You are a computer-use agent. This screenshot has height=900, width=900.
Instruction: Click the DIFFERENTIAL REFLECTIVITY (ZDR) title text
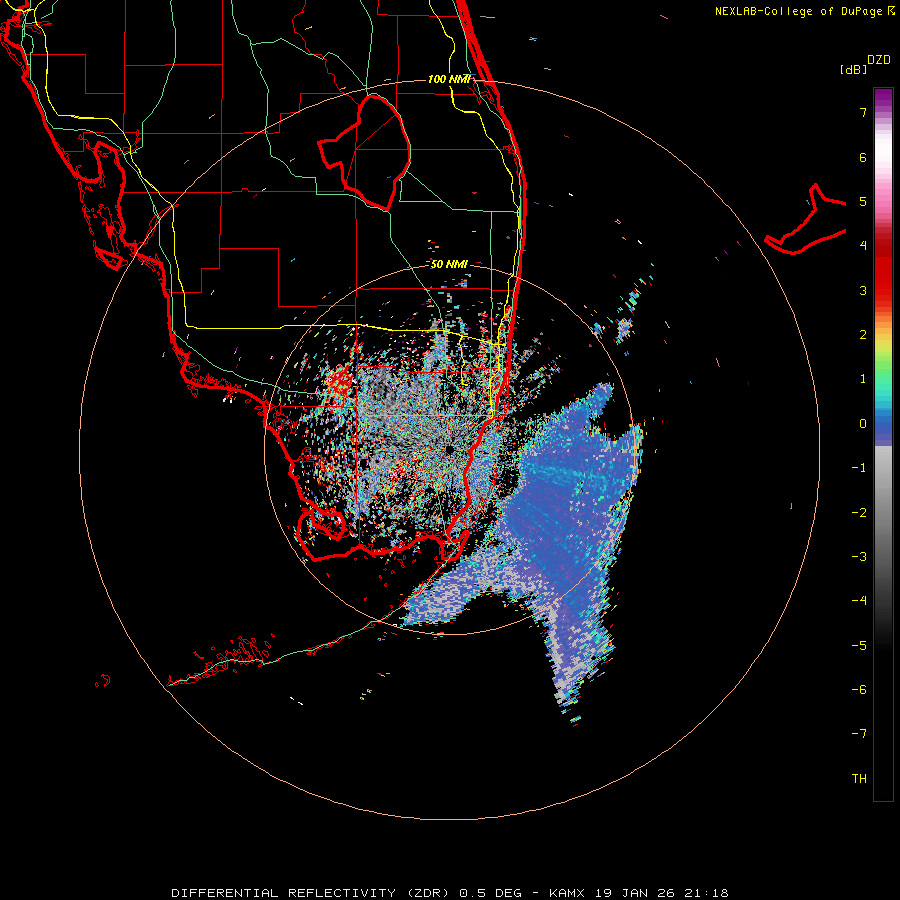pos(310,893)
